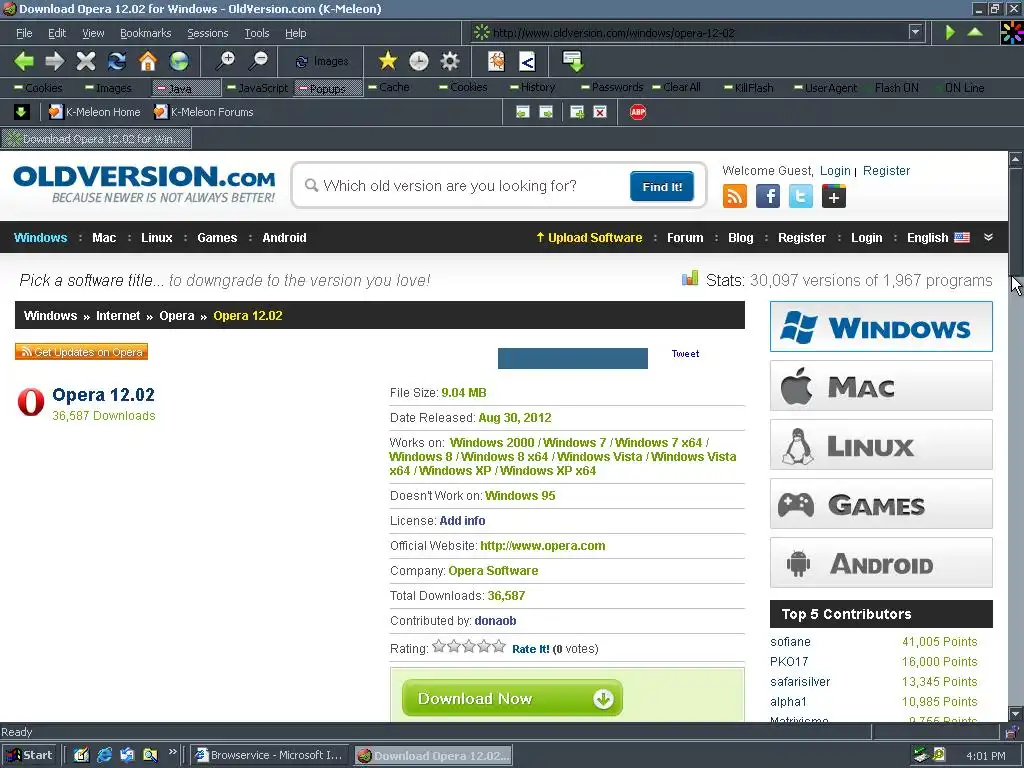Click the Rate It! link
The height and width of the screenshot is (768, 1024).
coord(530,649)
